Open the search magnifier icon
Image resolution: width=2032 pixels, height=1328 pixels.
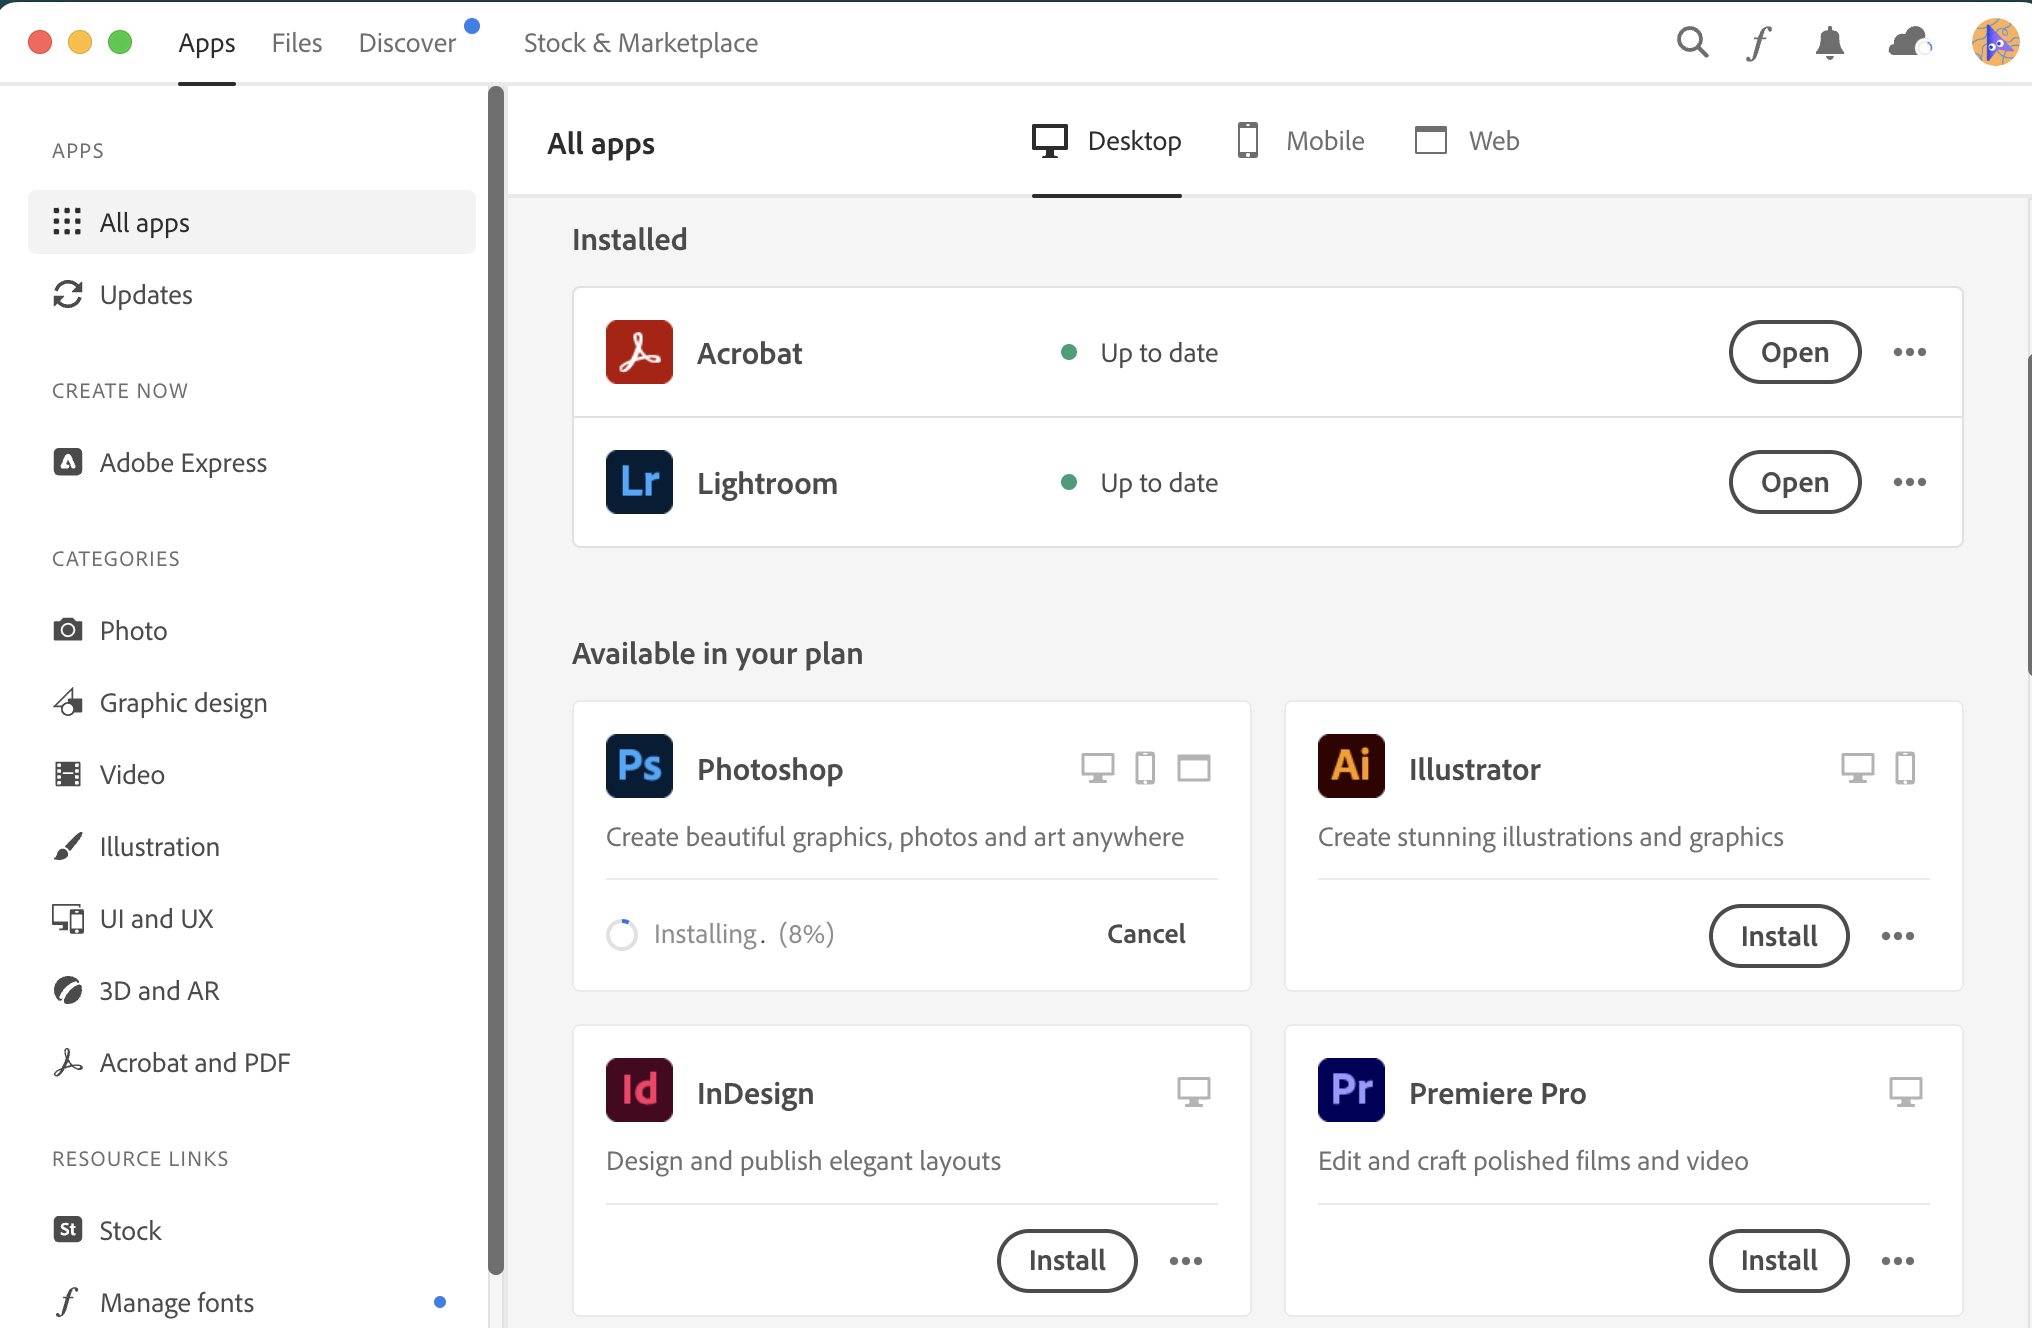[1692, 43]
